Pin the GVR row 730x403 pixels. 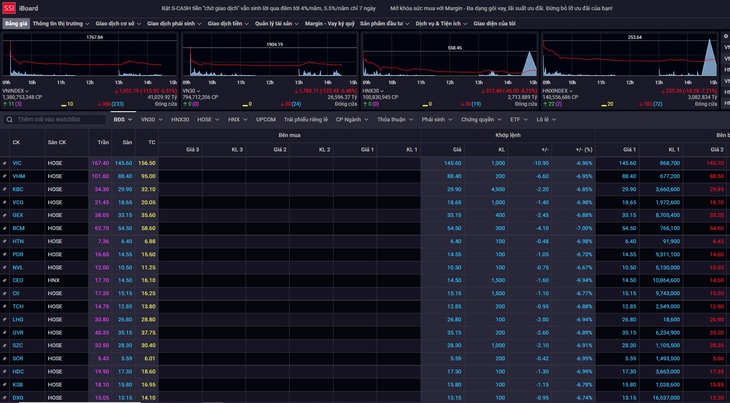(5, 333)
